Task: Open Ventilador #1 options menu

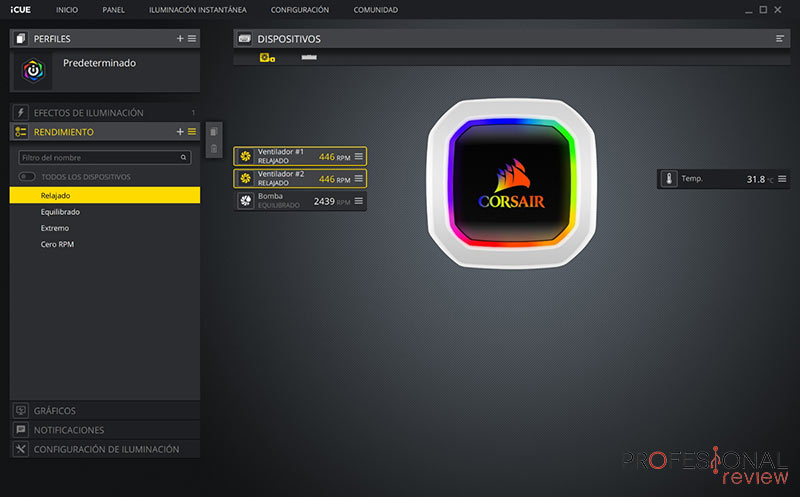Action: [359, 156]
